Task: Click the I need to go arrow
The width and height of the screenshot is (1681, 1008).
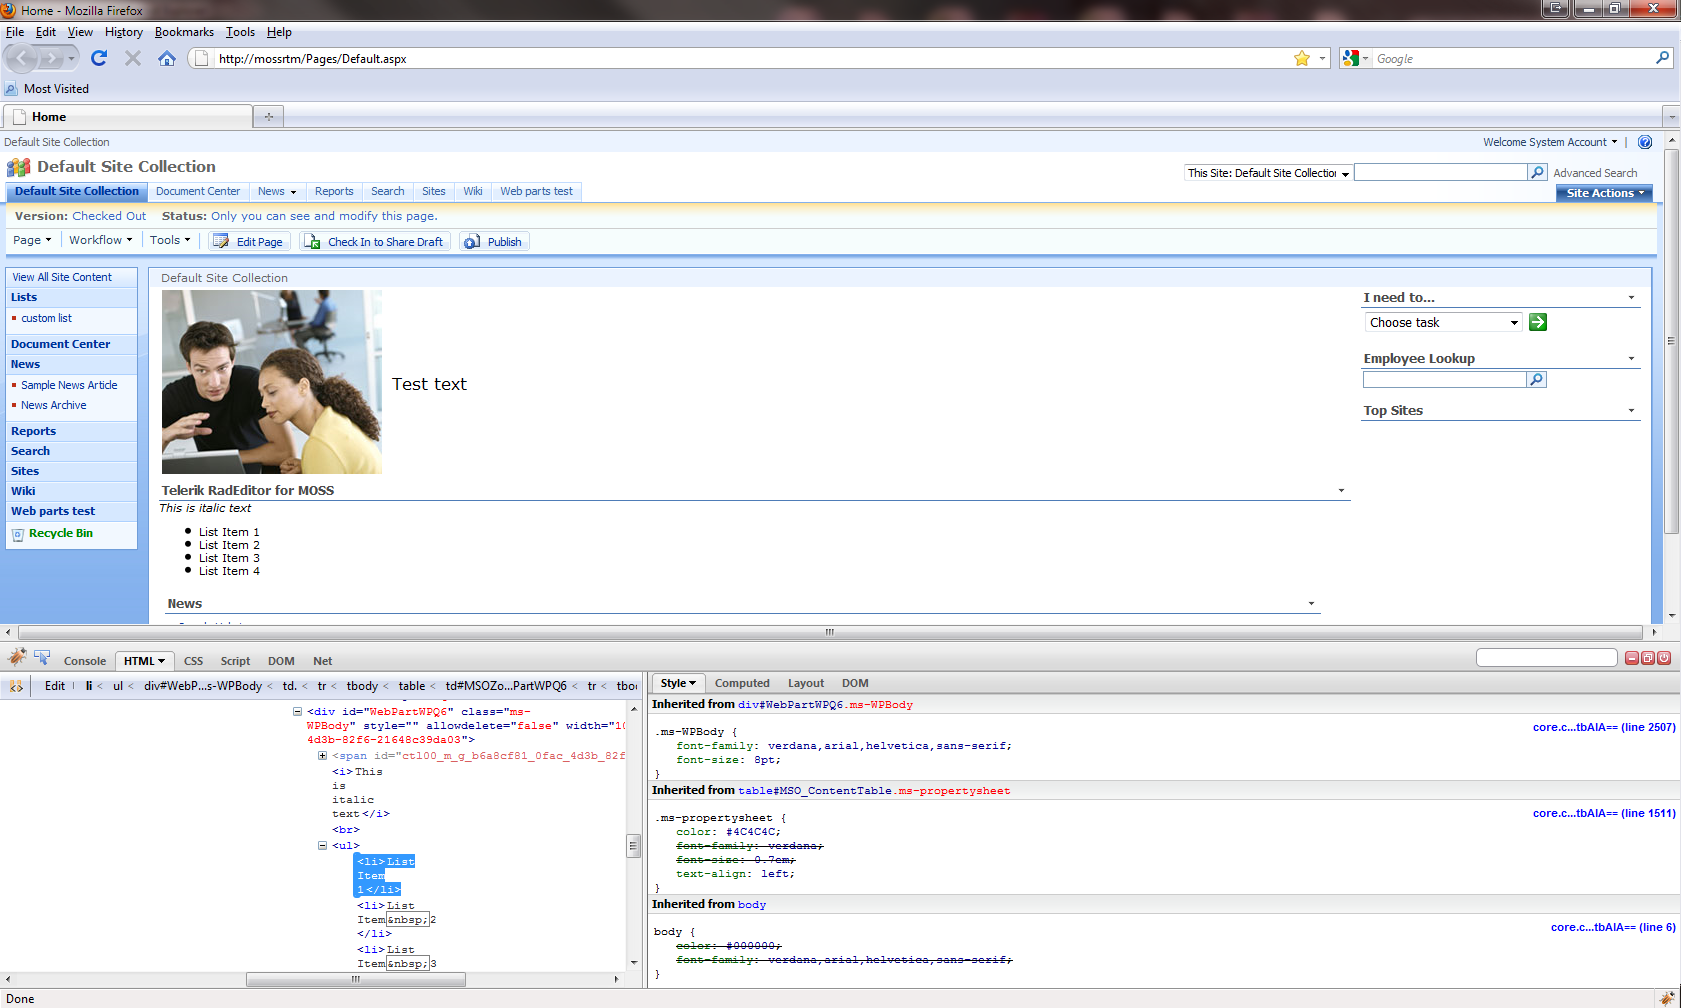Action: tap(1538, 322)
